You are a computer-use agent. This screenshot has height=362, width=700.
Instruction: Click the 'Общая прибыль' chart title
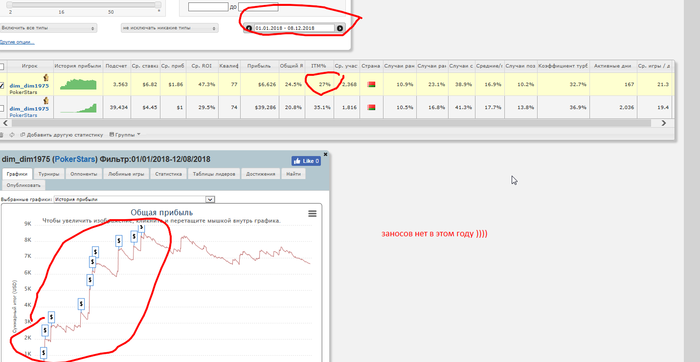point(162,212)
